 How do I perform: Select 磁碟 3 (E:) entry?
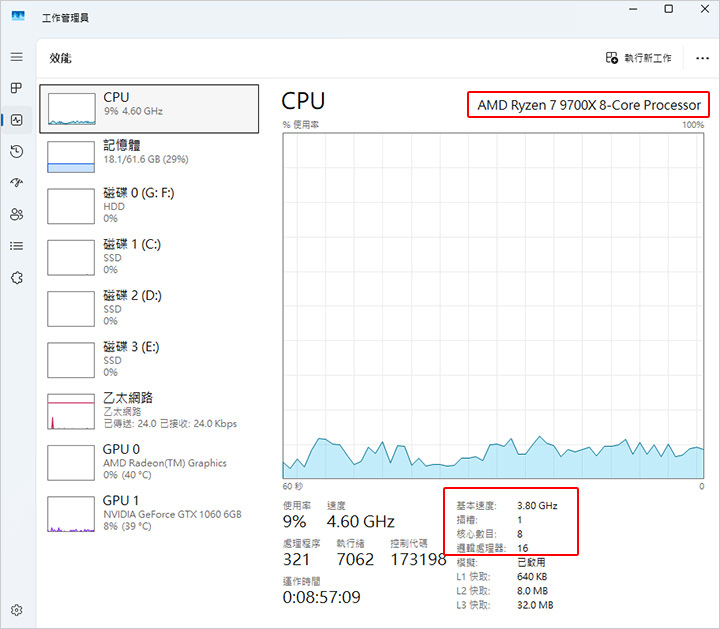(x=149, y=359)
